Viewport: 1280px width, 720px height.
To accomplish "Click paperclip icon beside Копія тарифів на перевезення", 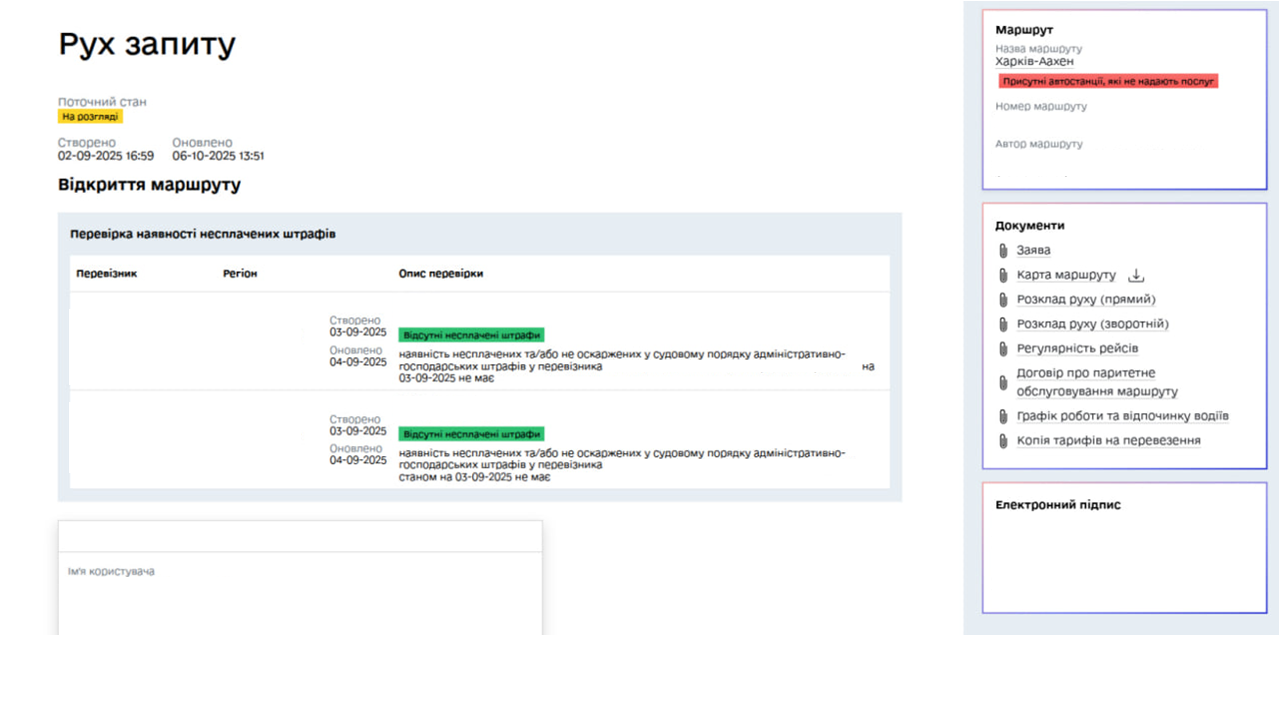I will [1003, 441].
